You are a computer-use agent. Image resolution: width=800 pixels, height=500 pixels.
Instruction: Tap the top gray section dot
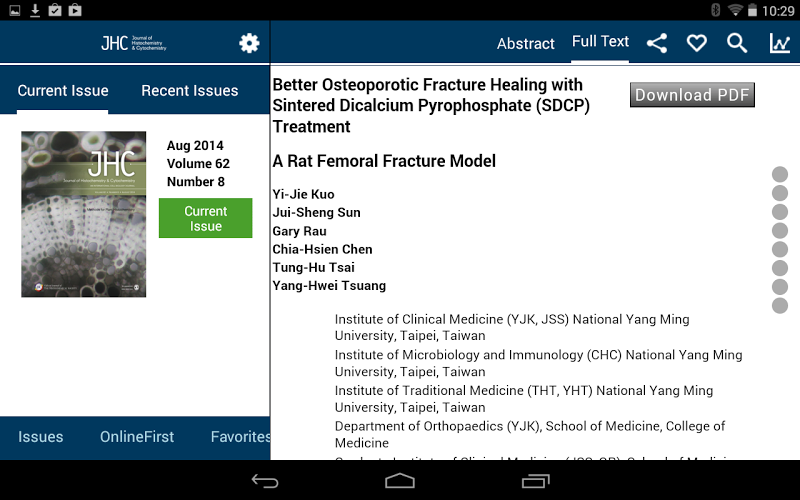coord(780,175)
